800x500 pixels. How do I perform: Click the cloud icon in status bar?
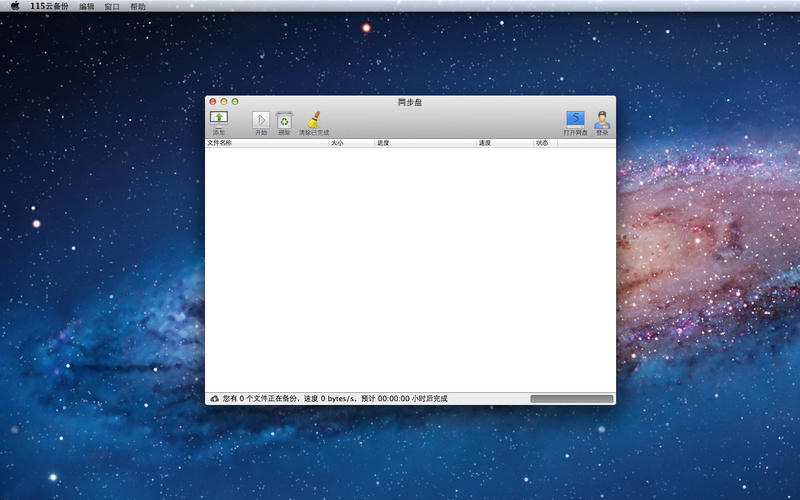pyautogui.click(x=214, y=399)
